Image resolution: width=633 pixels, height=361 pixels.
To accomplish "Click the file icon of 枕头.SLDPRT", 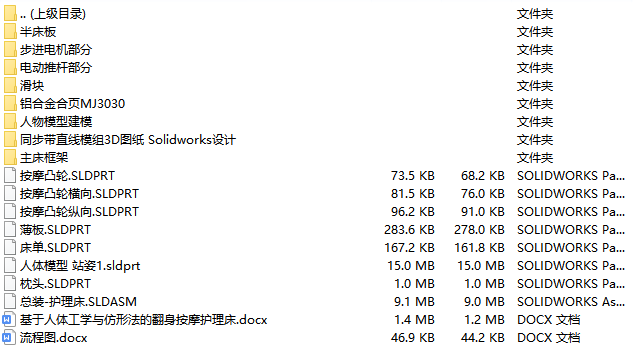I will [10, 283].
